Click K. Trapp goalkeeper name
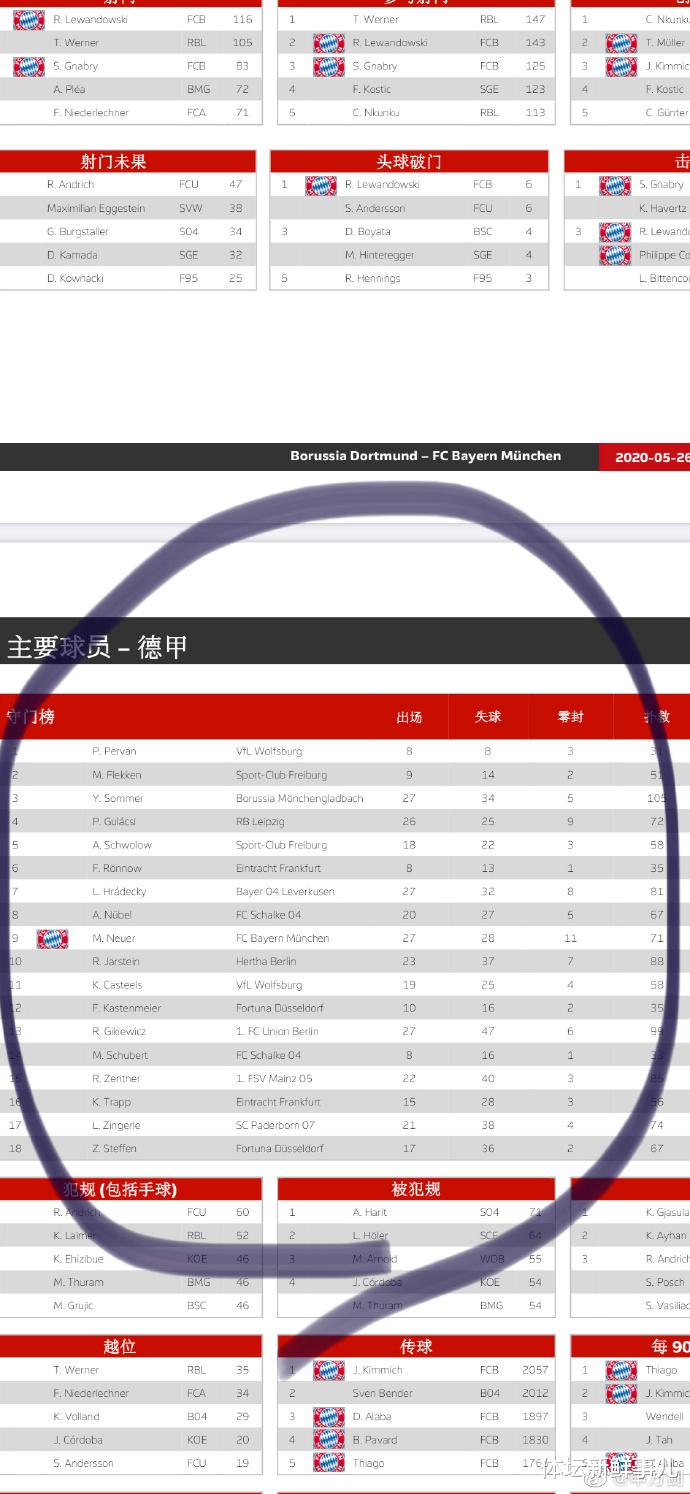 110,1102
